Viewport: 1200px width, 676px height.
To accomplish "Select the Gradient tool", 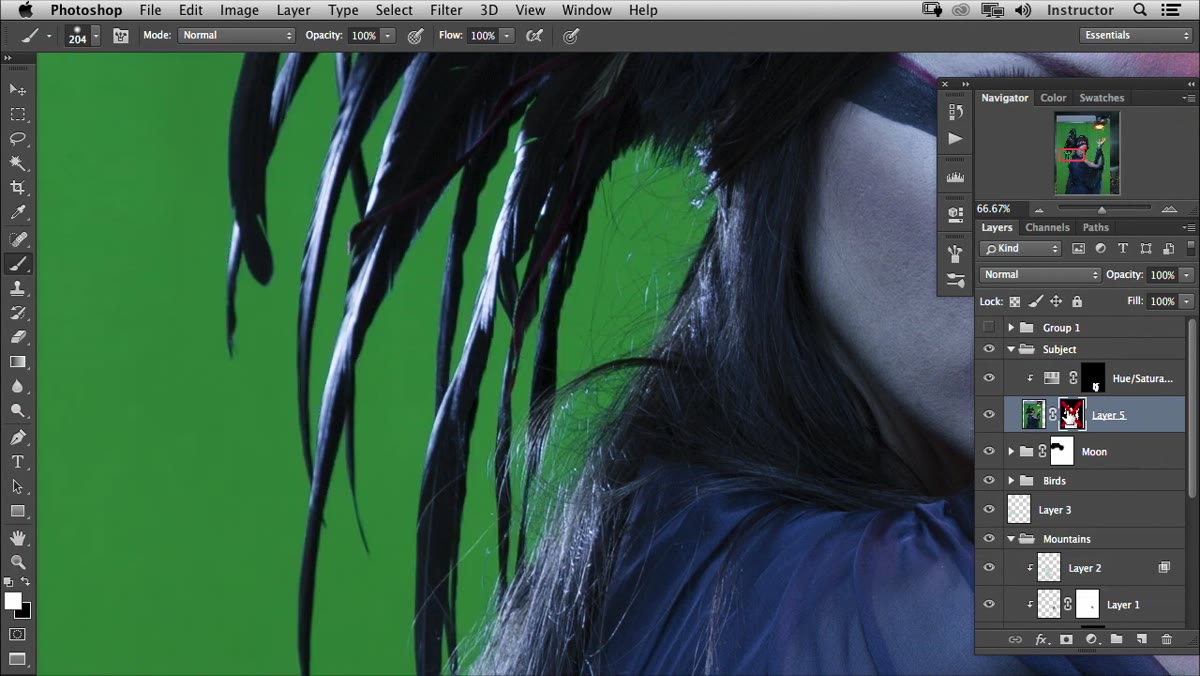I will pos(18,362).
